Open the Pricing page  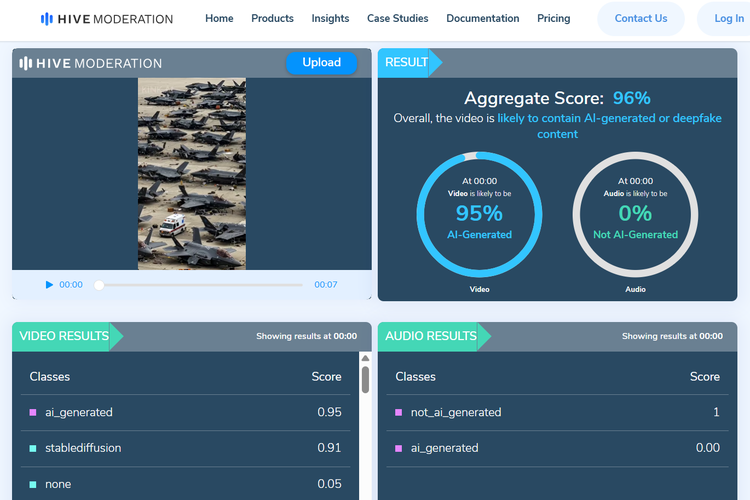[x=553, y=18]
